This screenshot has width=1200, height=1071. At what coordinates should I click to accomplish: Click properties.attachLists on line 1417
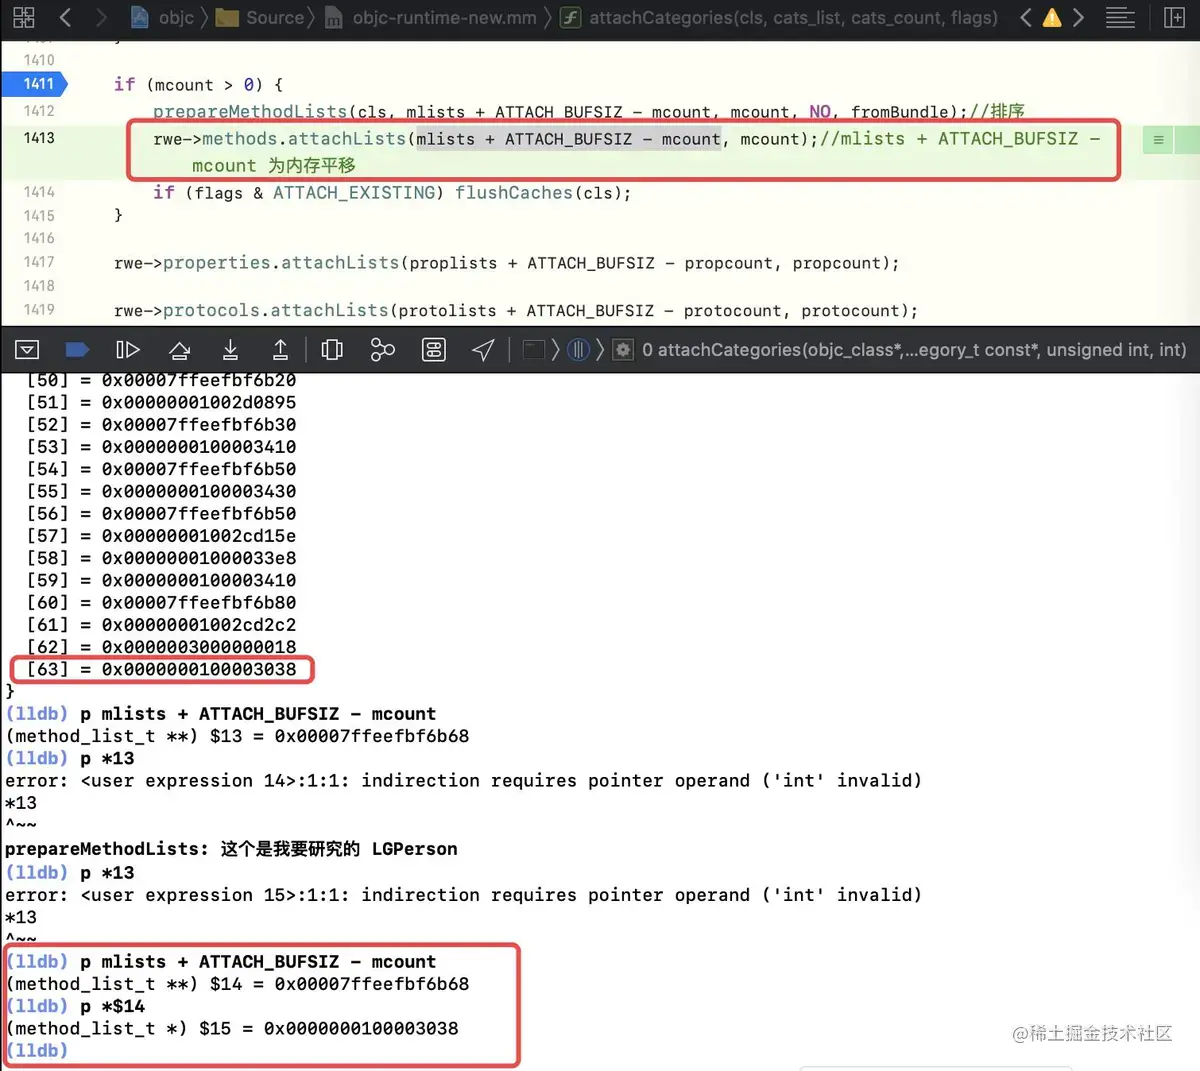click(x=281, y=263)
